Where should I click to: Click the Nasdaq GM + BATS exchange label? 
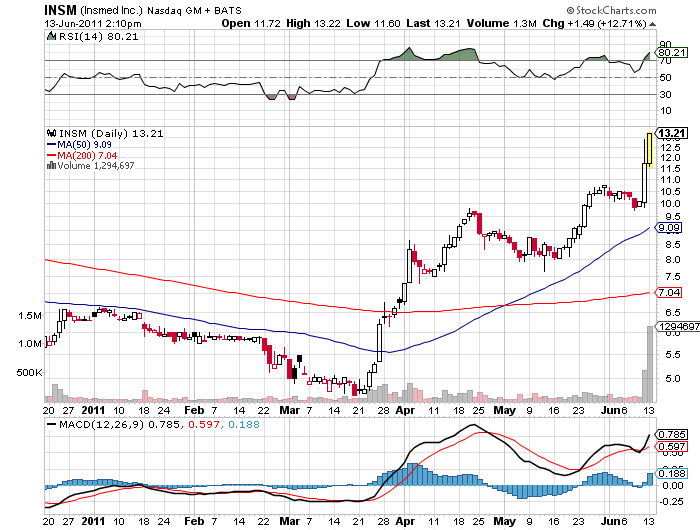click(x=194, y=11)
